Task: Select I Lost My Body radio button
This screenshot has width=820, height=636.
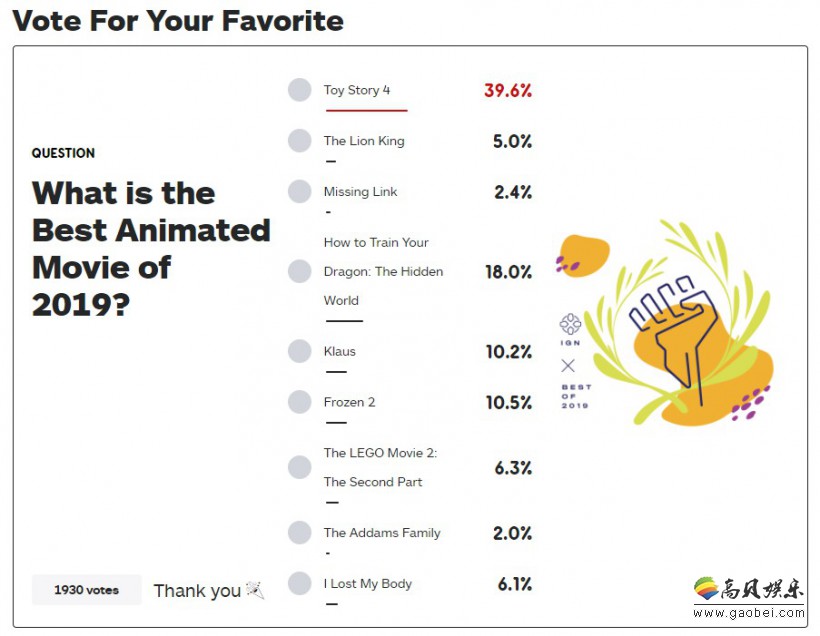Action: (x=300, y=583)
